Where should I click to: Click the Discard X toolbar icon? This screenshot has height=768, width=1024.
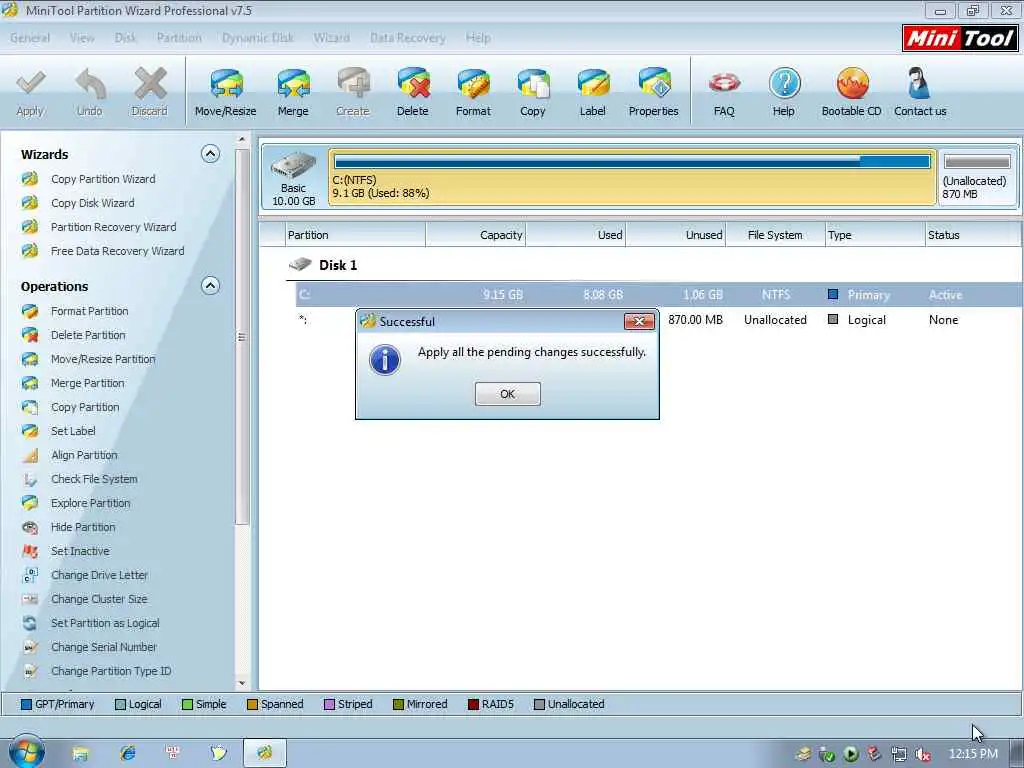point(150,93)
